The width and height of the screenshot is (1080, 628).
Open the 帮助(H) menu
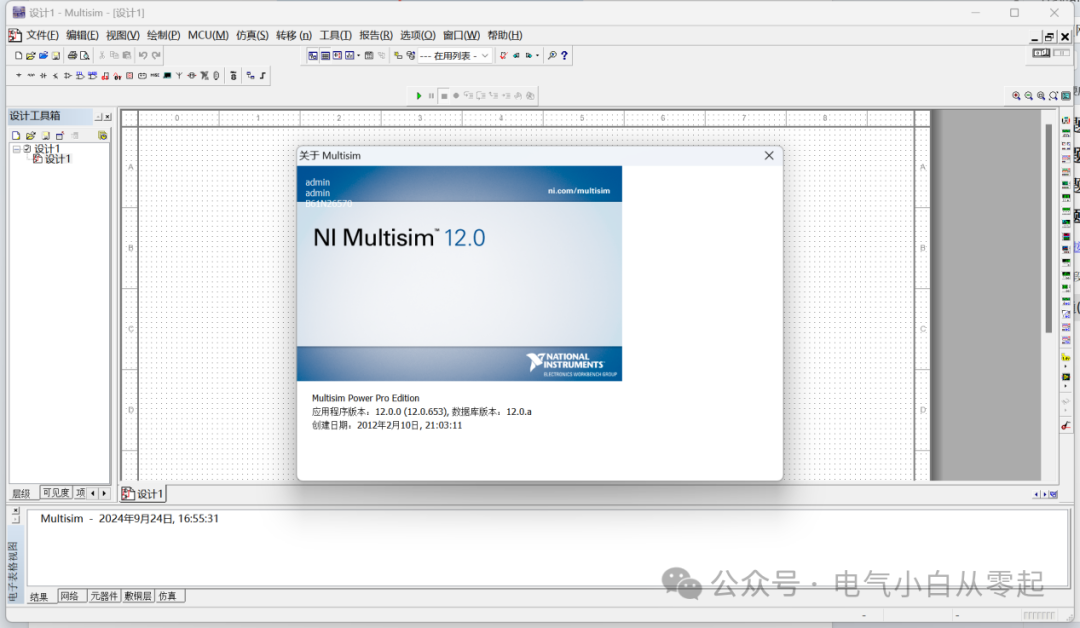click(x=505, y=35)
